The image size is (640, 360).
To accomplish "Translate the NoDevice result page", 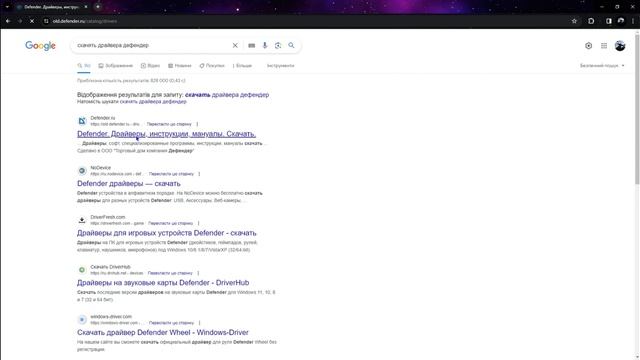I will point(171,174).
